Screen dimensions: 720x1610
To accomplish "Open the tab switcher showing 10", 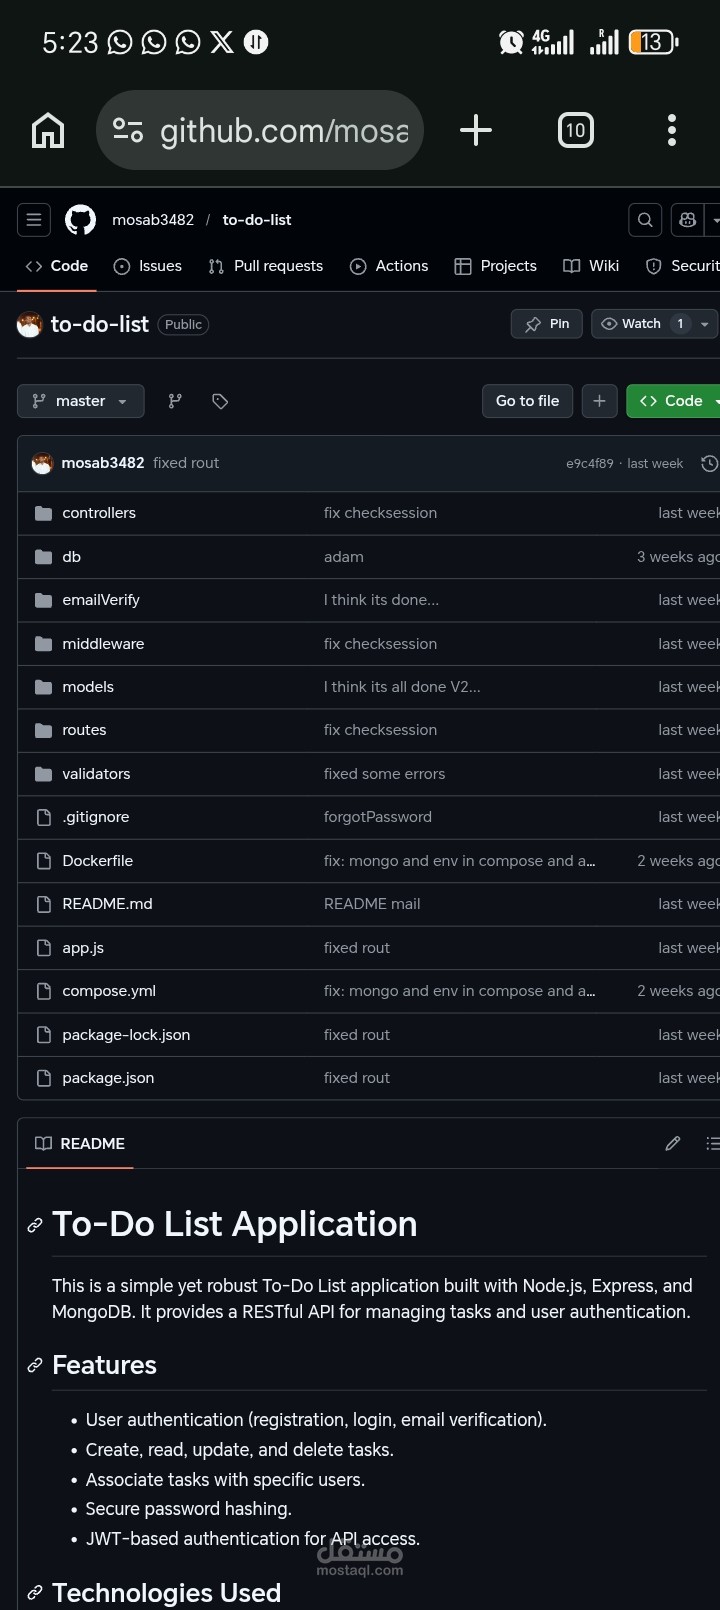I will (575, 130).
